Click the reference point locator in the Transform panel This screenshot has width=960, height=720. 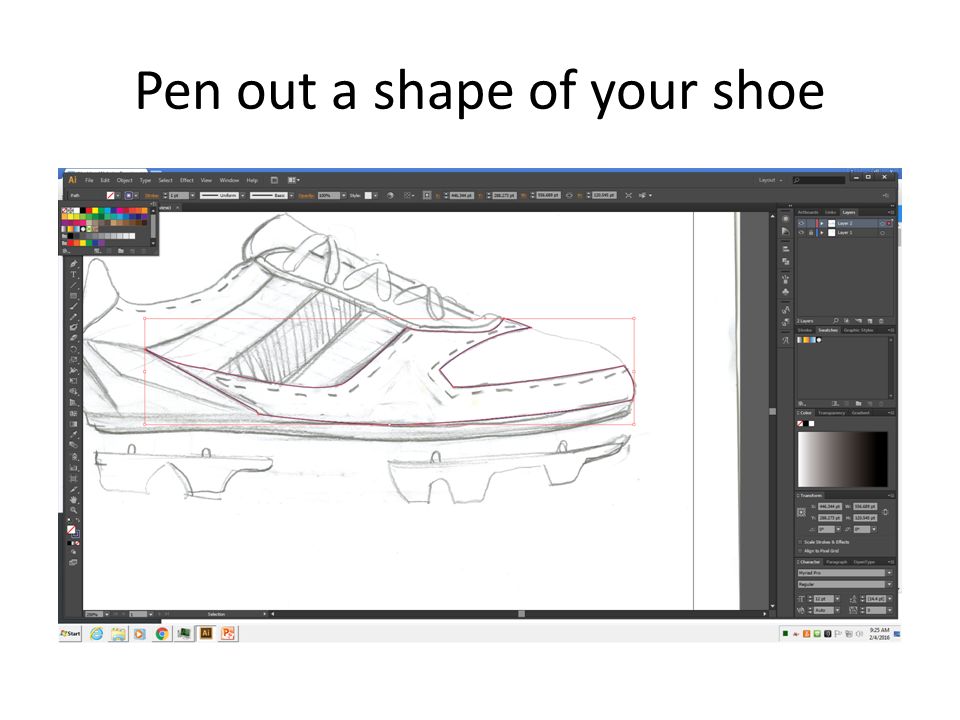pos(801,512)
